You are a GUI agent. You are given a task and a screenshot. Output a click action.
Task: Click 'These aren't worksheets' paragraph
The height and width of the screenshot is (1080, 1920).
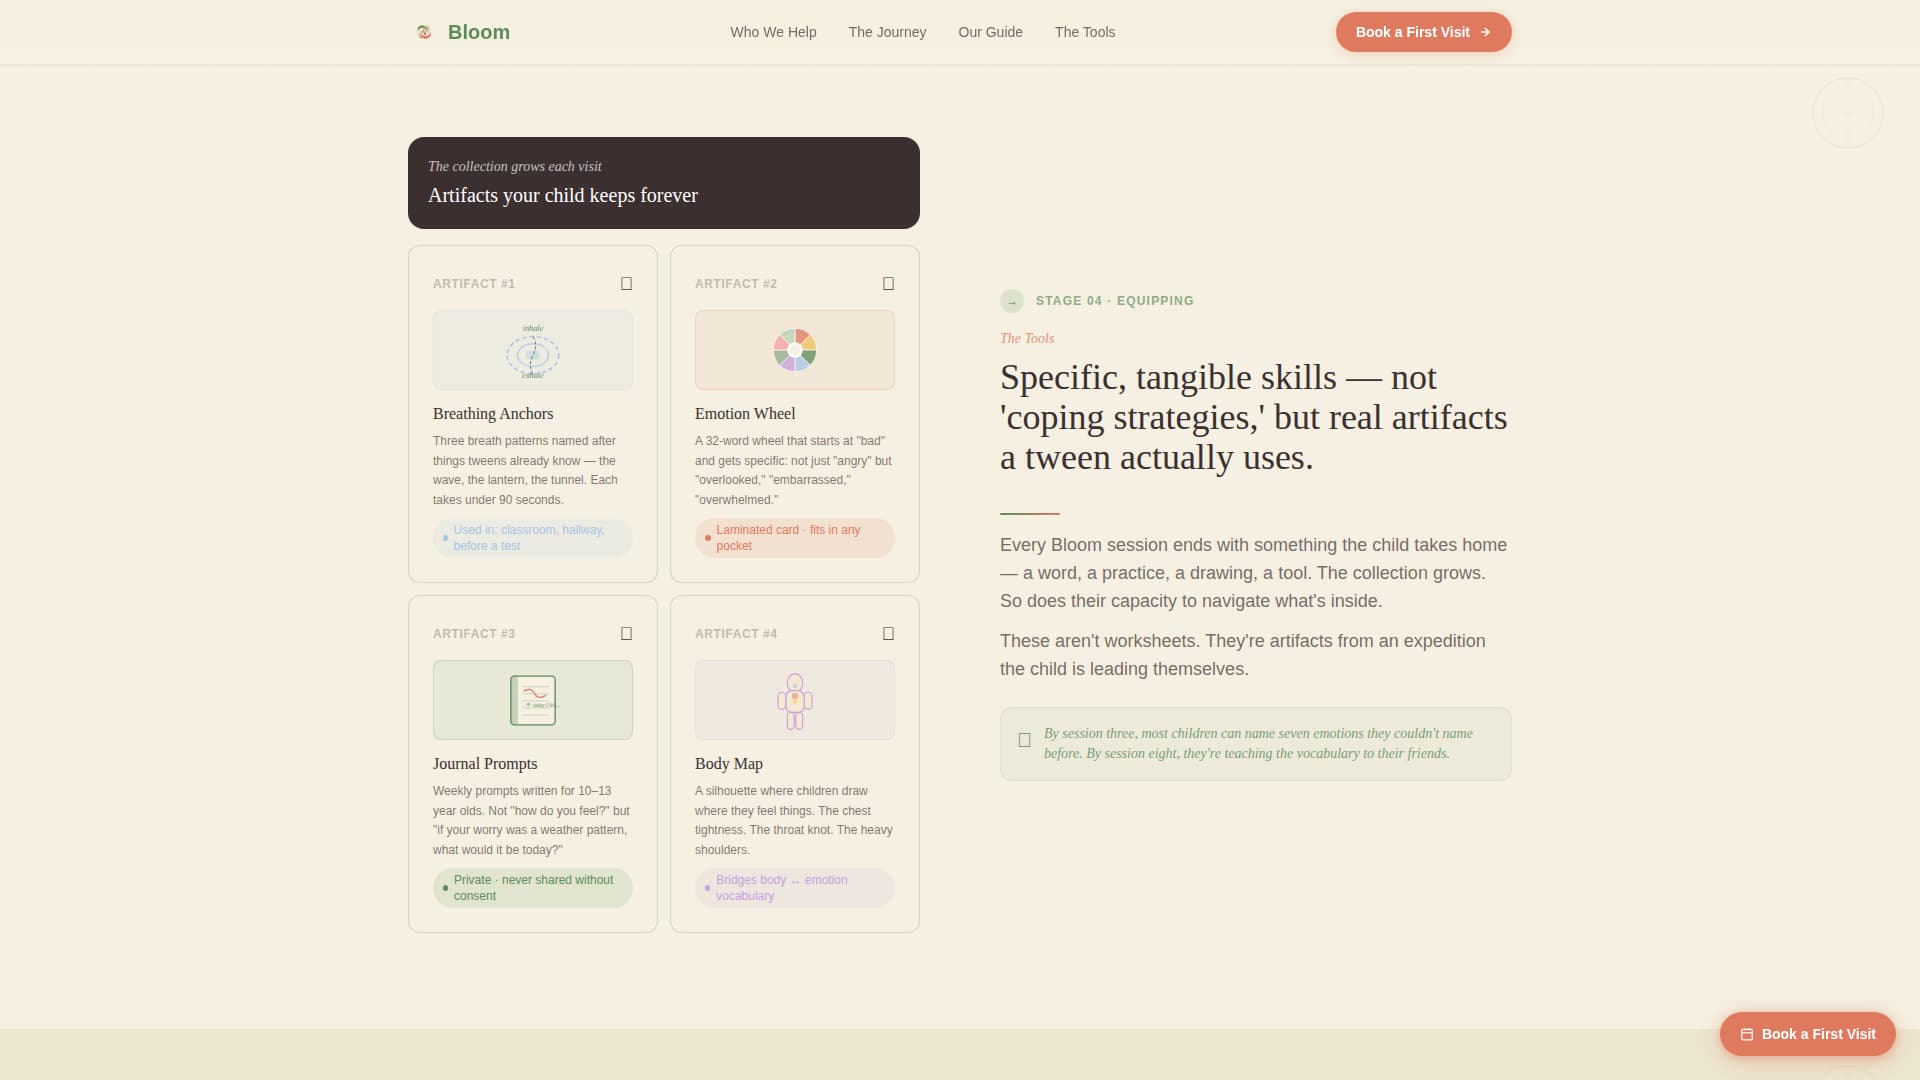pos(1243,655)
